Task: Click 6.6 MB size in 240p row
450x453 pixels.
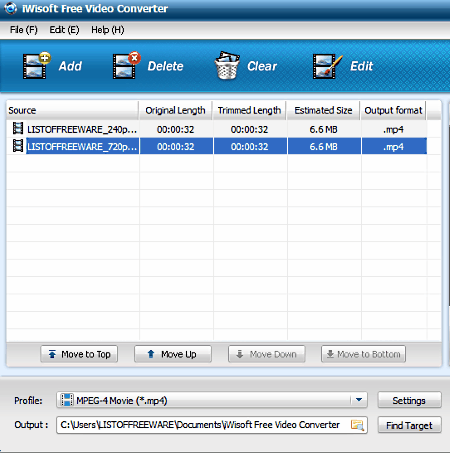Action: [323, 129]
